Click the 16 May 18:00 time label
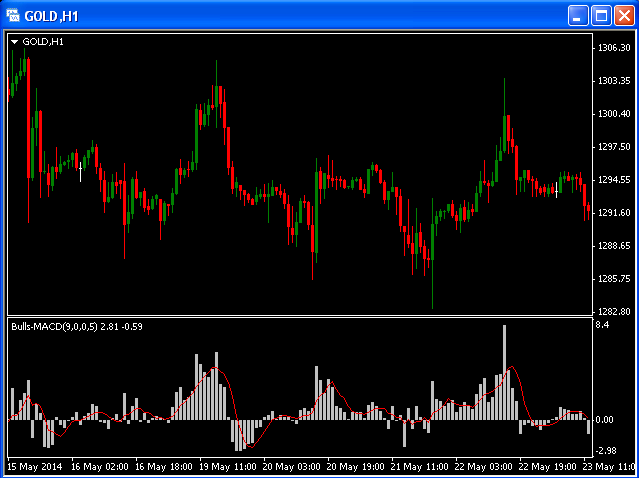Image resolution: width=640 pixels, height=480 pixels. coord(164,467)
